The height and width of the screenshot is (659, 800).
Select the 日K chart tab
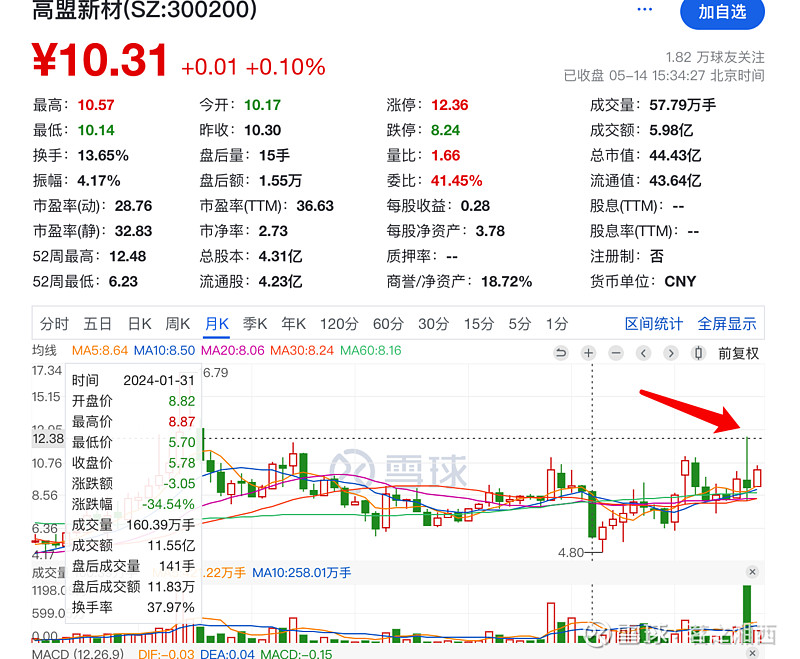pyautogui.click(x=139, y=323)
